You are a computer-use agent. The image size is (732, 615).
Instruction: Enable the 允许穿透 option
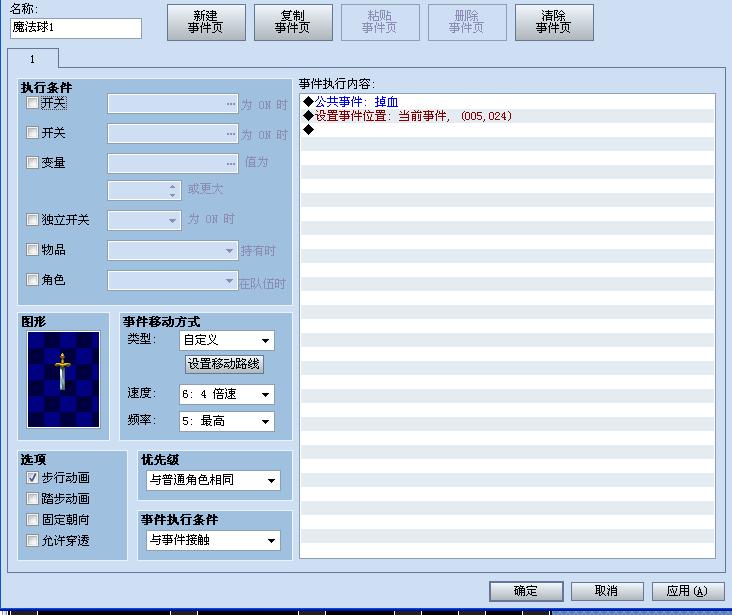click(32, 540)
